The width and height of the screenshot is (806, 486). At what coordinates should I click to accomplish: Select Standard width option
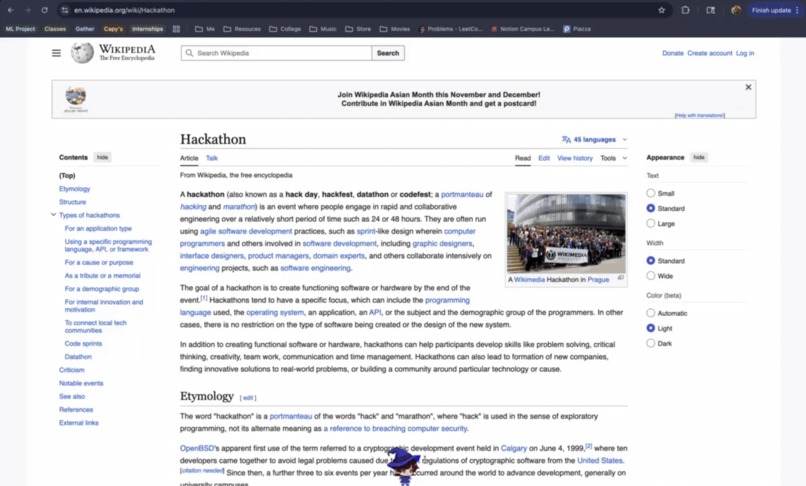click(x=650, y=261)
